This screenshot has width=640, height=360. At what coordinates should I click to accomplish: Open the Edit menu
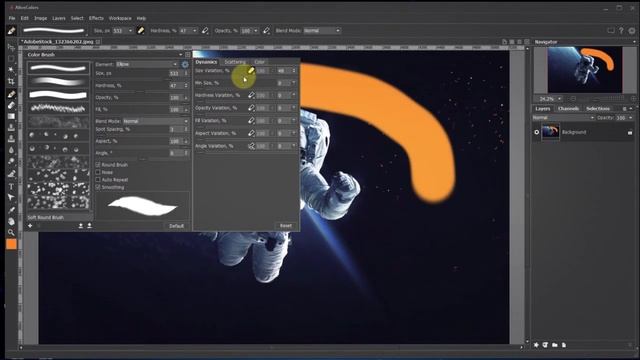tap(24, 18)
